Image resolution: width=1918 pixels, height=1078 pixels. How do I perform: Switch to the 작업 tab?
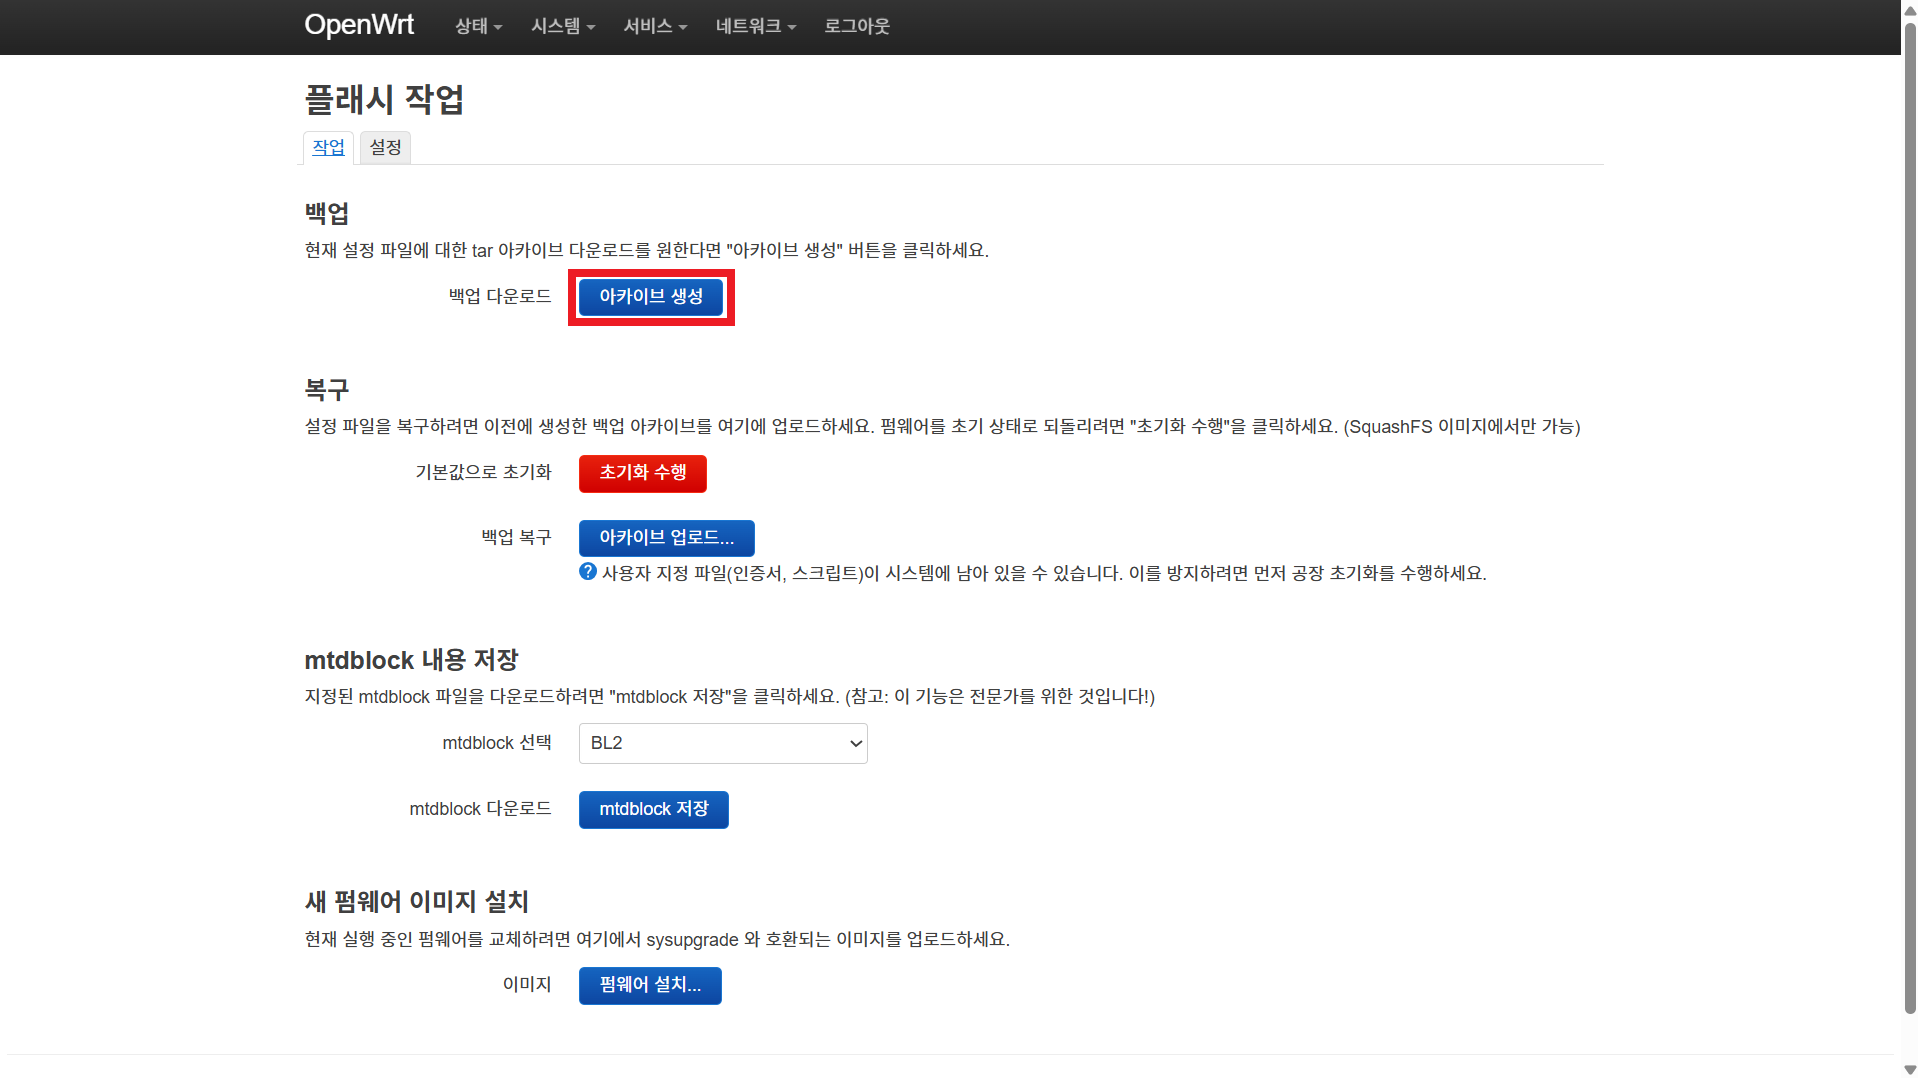tap(328, 148)
